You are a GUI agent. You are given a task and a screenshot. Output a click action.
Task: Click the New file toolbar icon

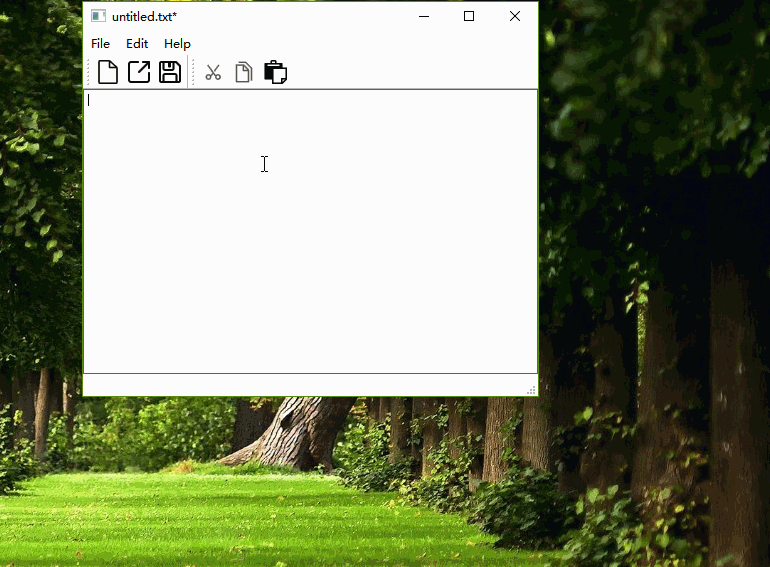point(108,72)
